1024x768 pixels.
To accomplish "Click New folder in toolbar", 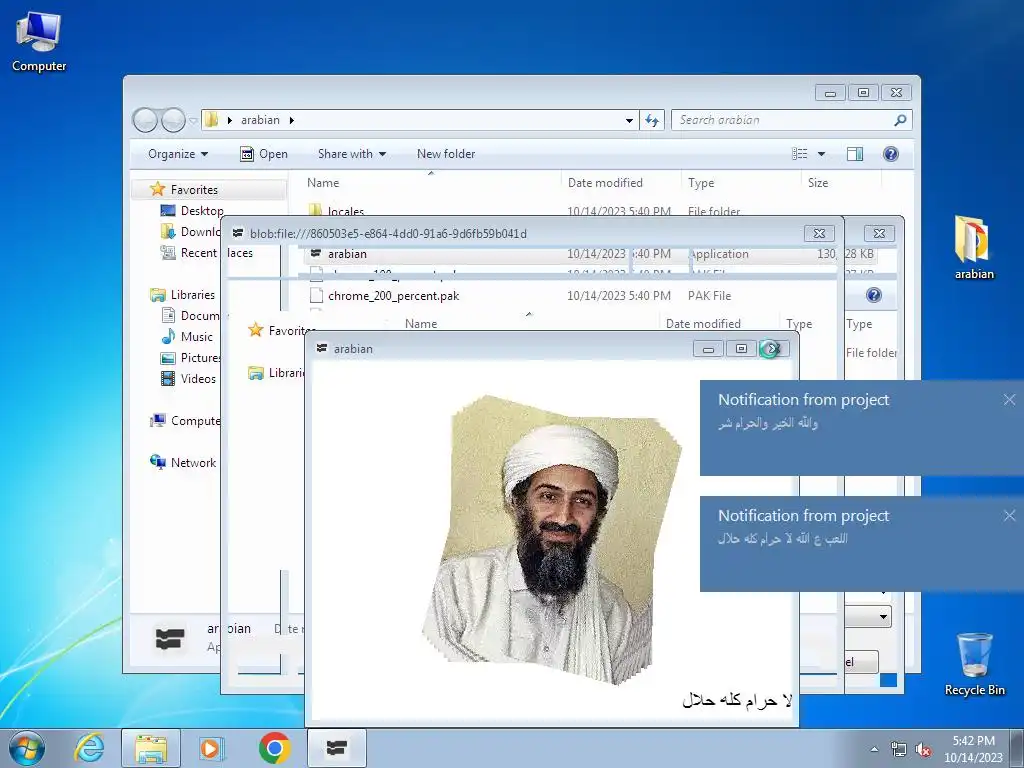I will point(446,154).
